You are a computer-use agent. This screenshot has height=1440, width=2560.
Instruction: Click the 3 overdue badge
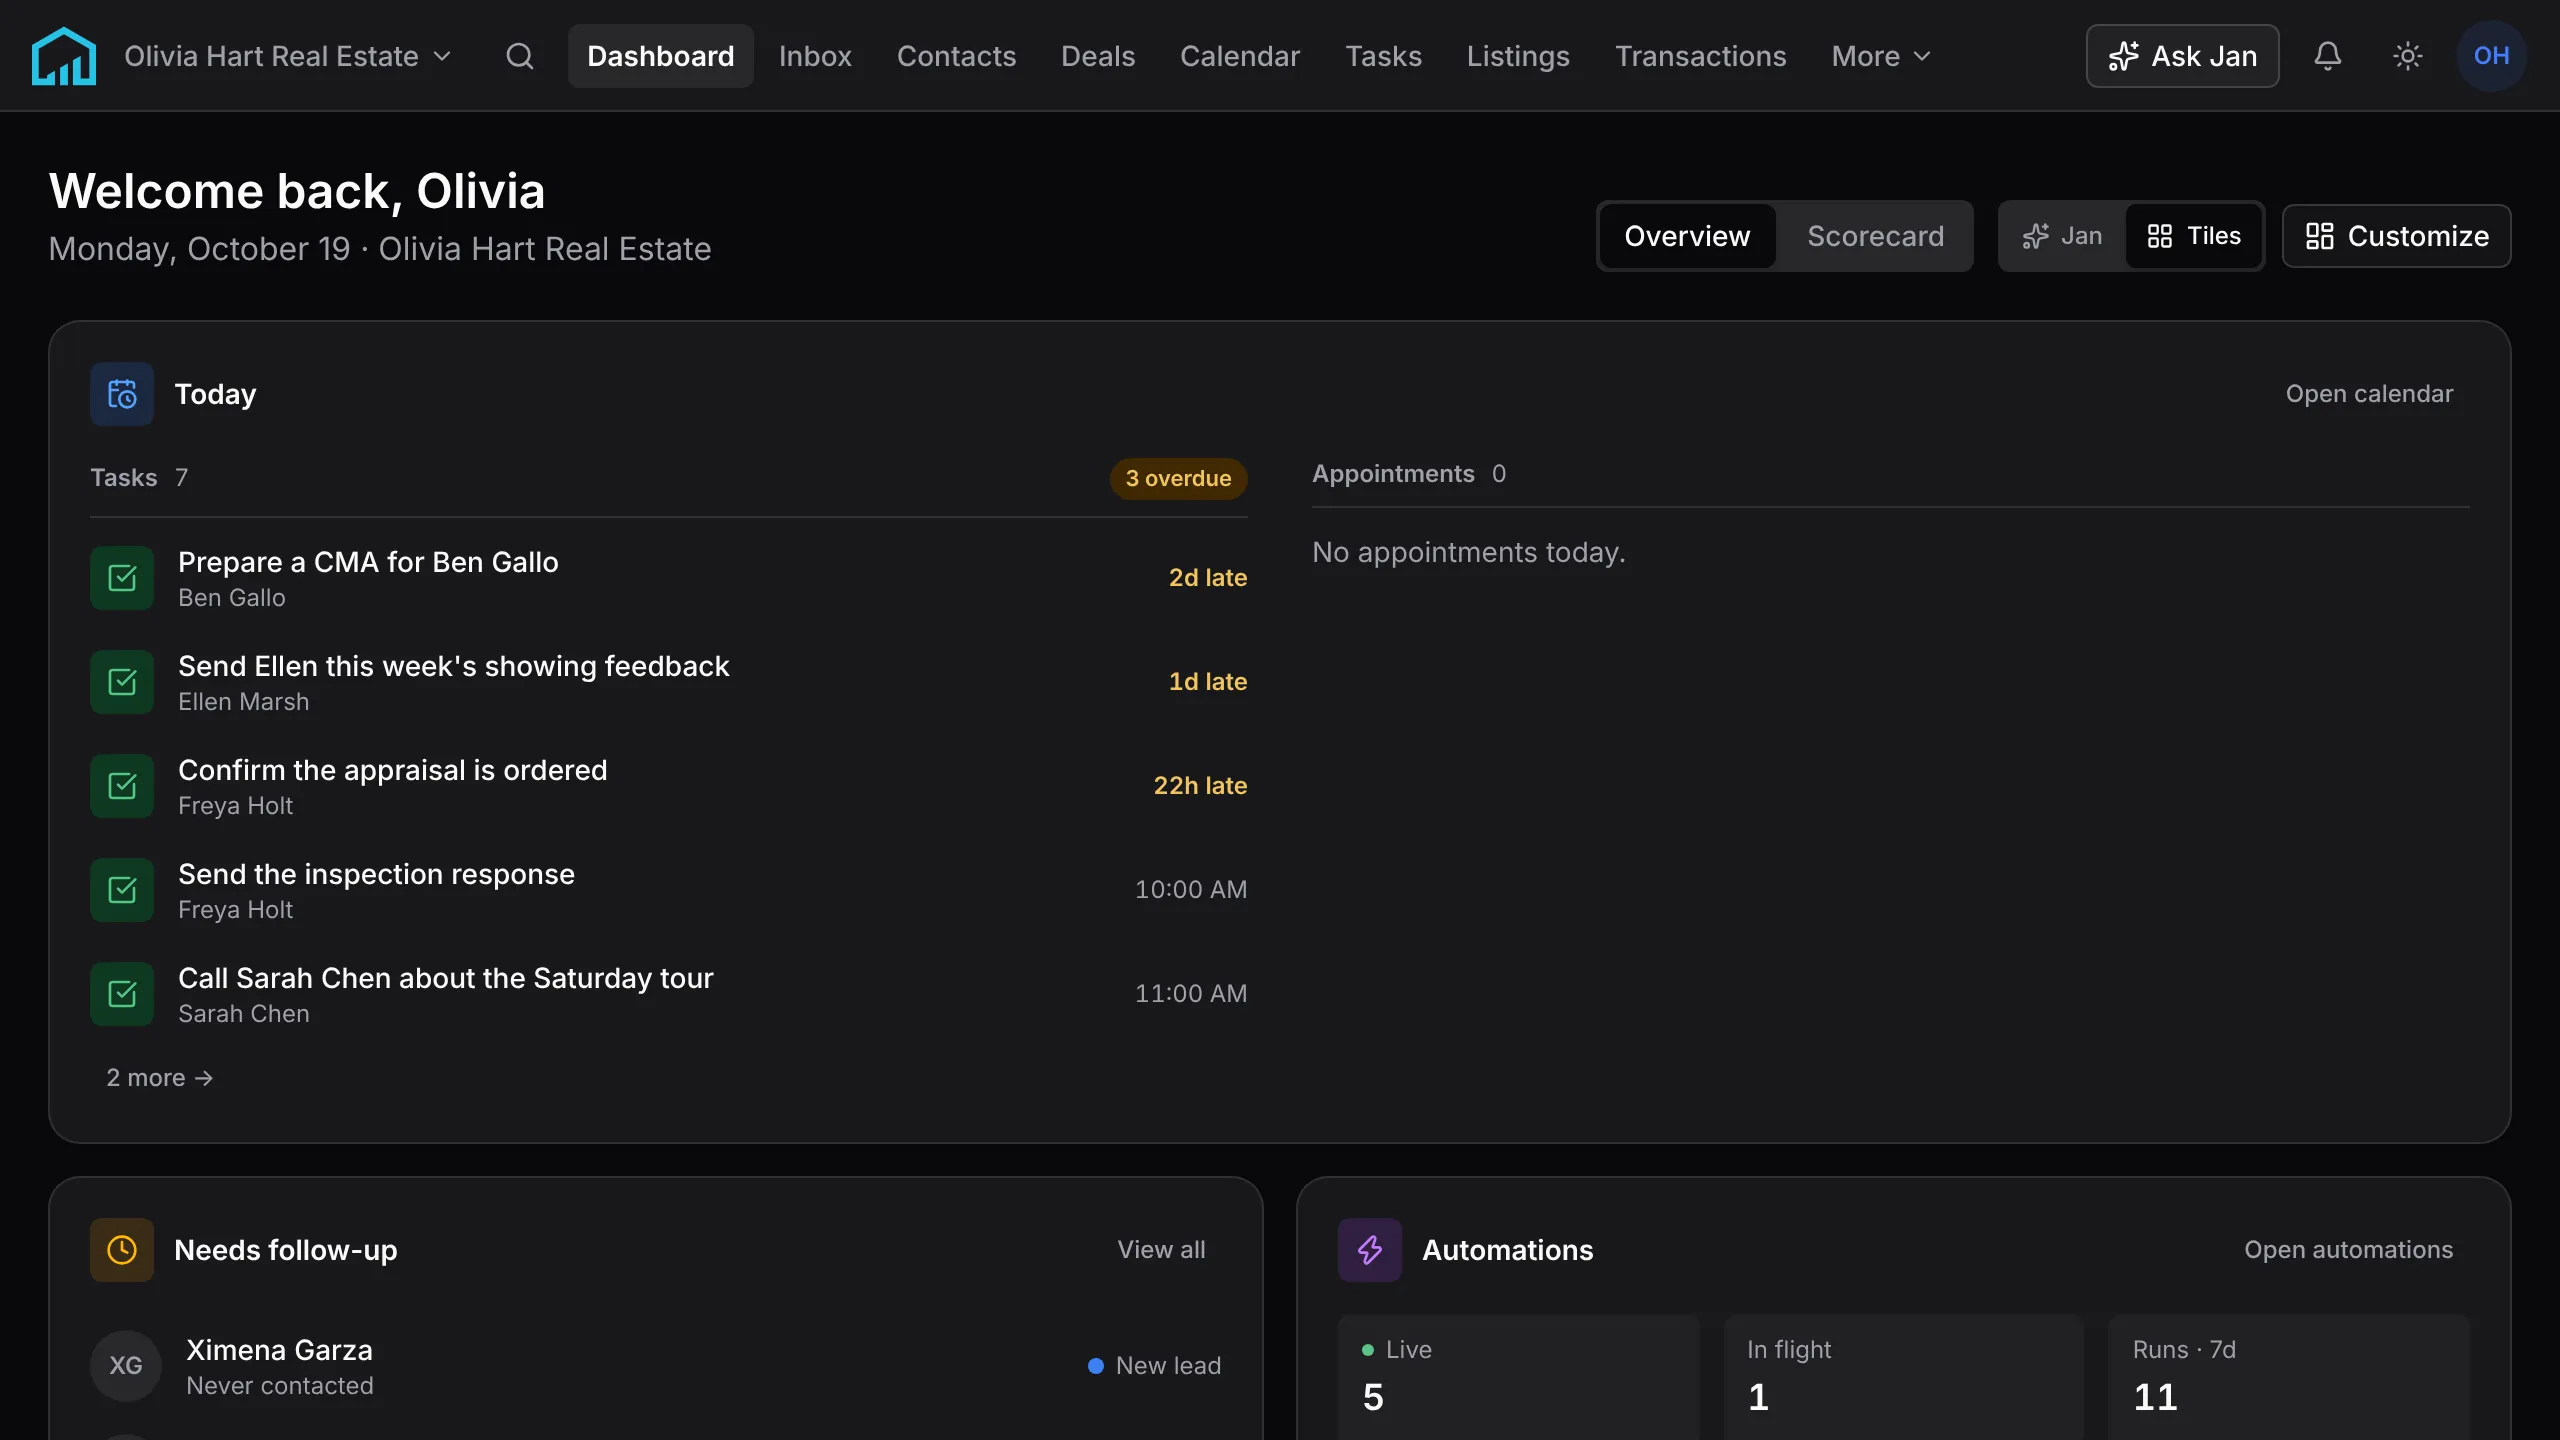click(1178, 478)
